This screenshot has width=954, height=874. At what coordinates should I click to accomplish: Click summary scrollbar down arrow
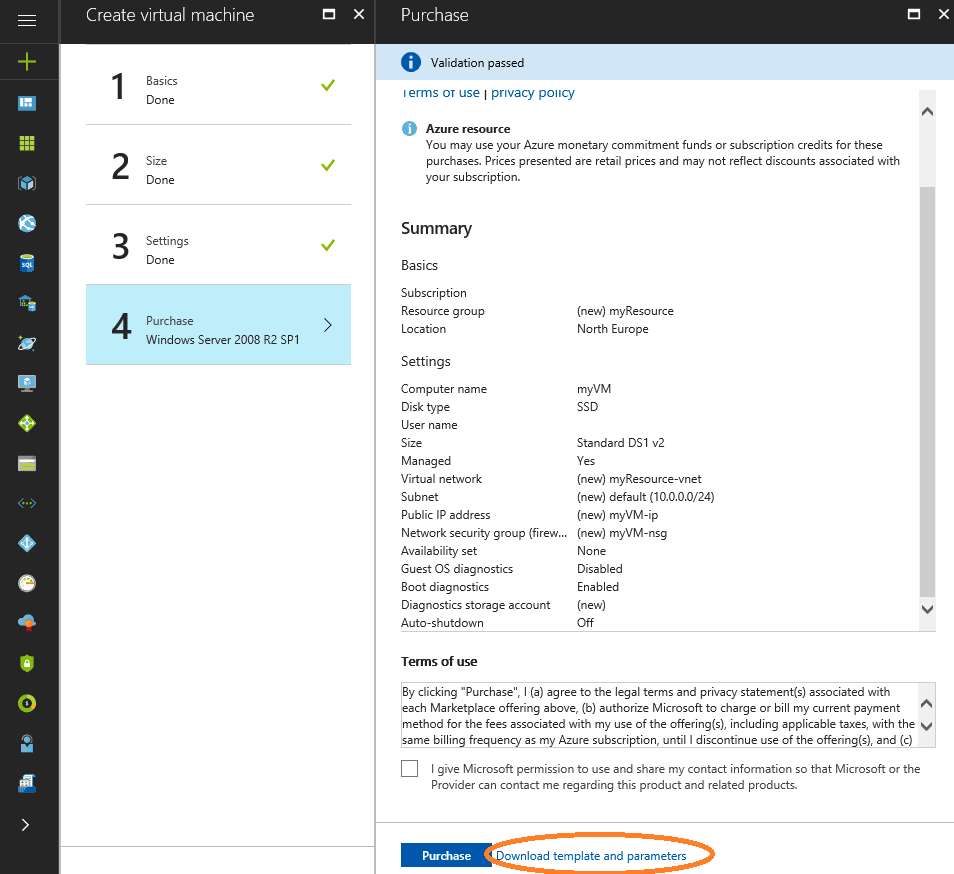pyautogui.click(x=927, y=609)
